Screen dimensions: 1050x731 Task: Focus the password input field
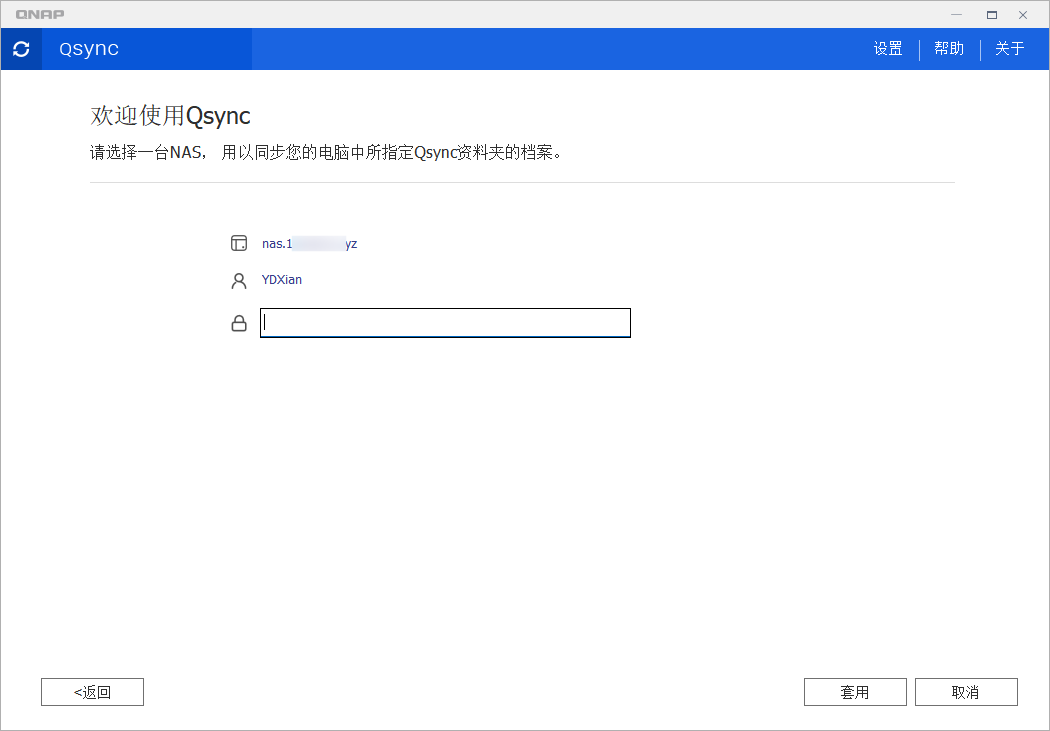[445, 323]
